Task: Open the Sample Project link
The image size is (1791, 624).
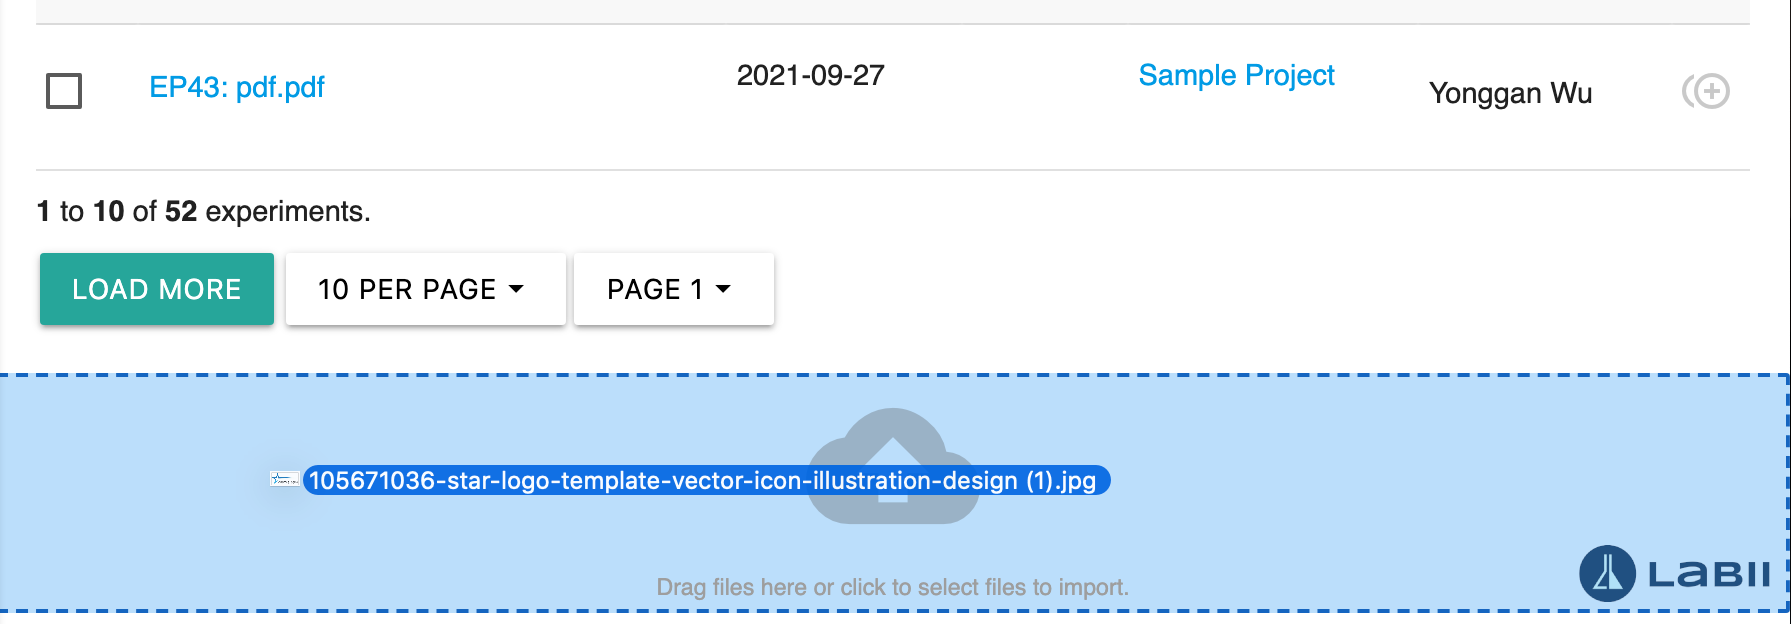Action: (x=1236, y=75)
